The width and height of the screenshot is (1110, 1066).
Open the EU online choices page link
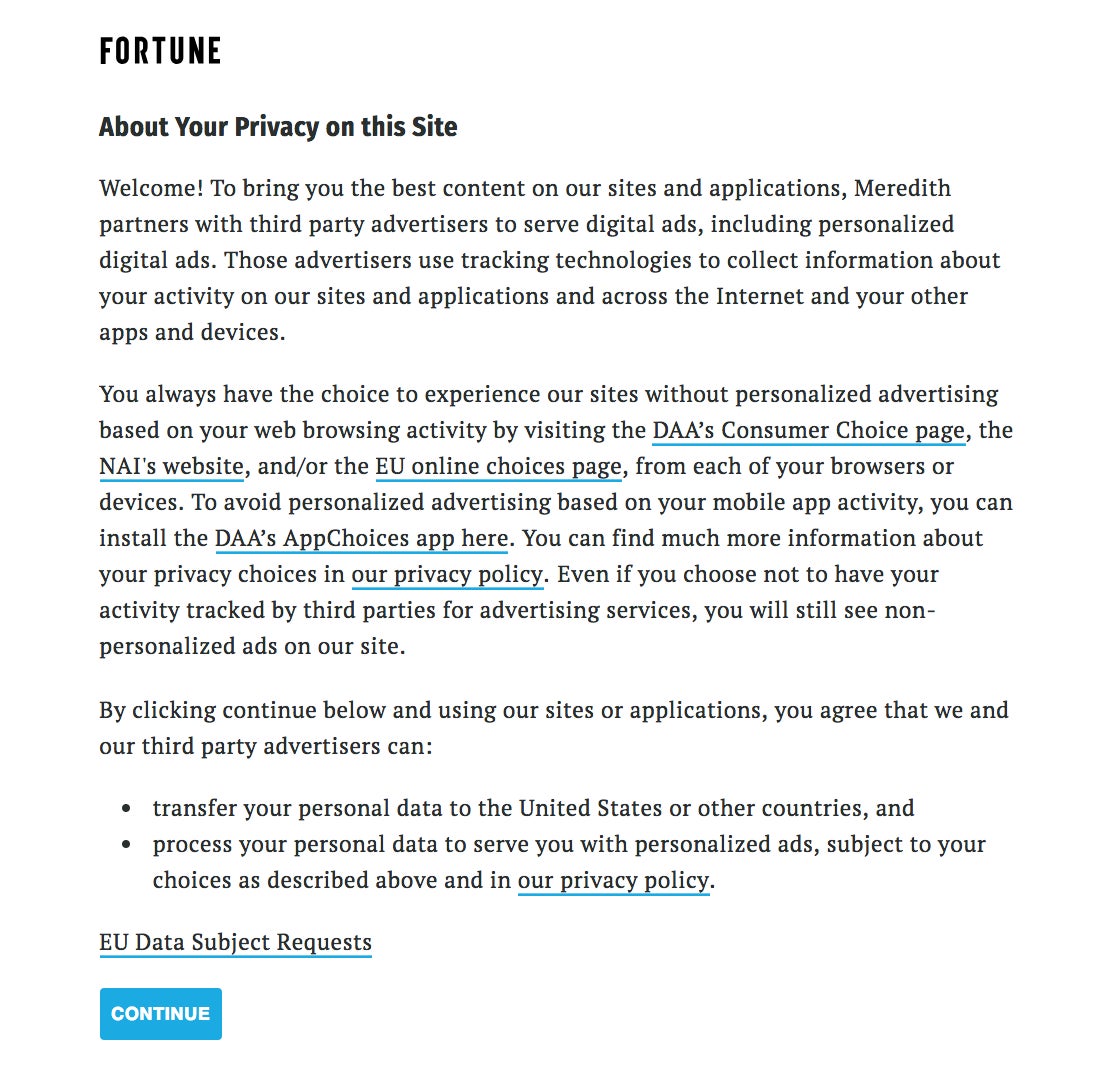tap(498, 466)
